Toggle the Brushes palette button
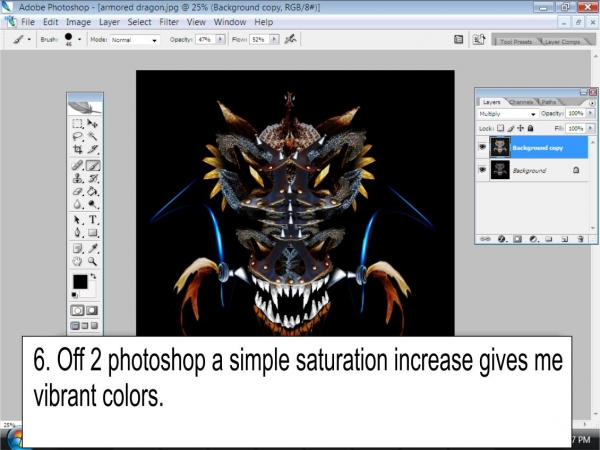This screenshot has height=450, width=600. [x=458, y=39]
